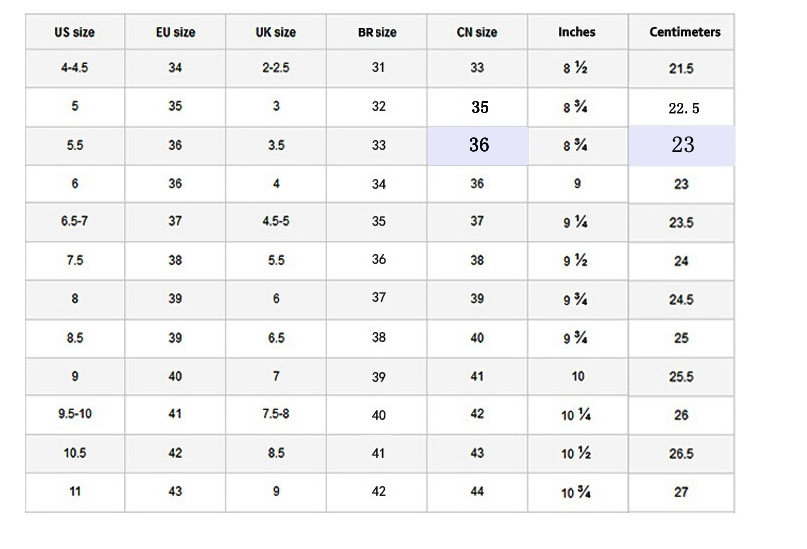Click the US size 6.5-7 cell

click(75, 221)
